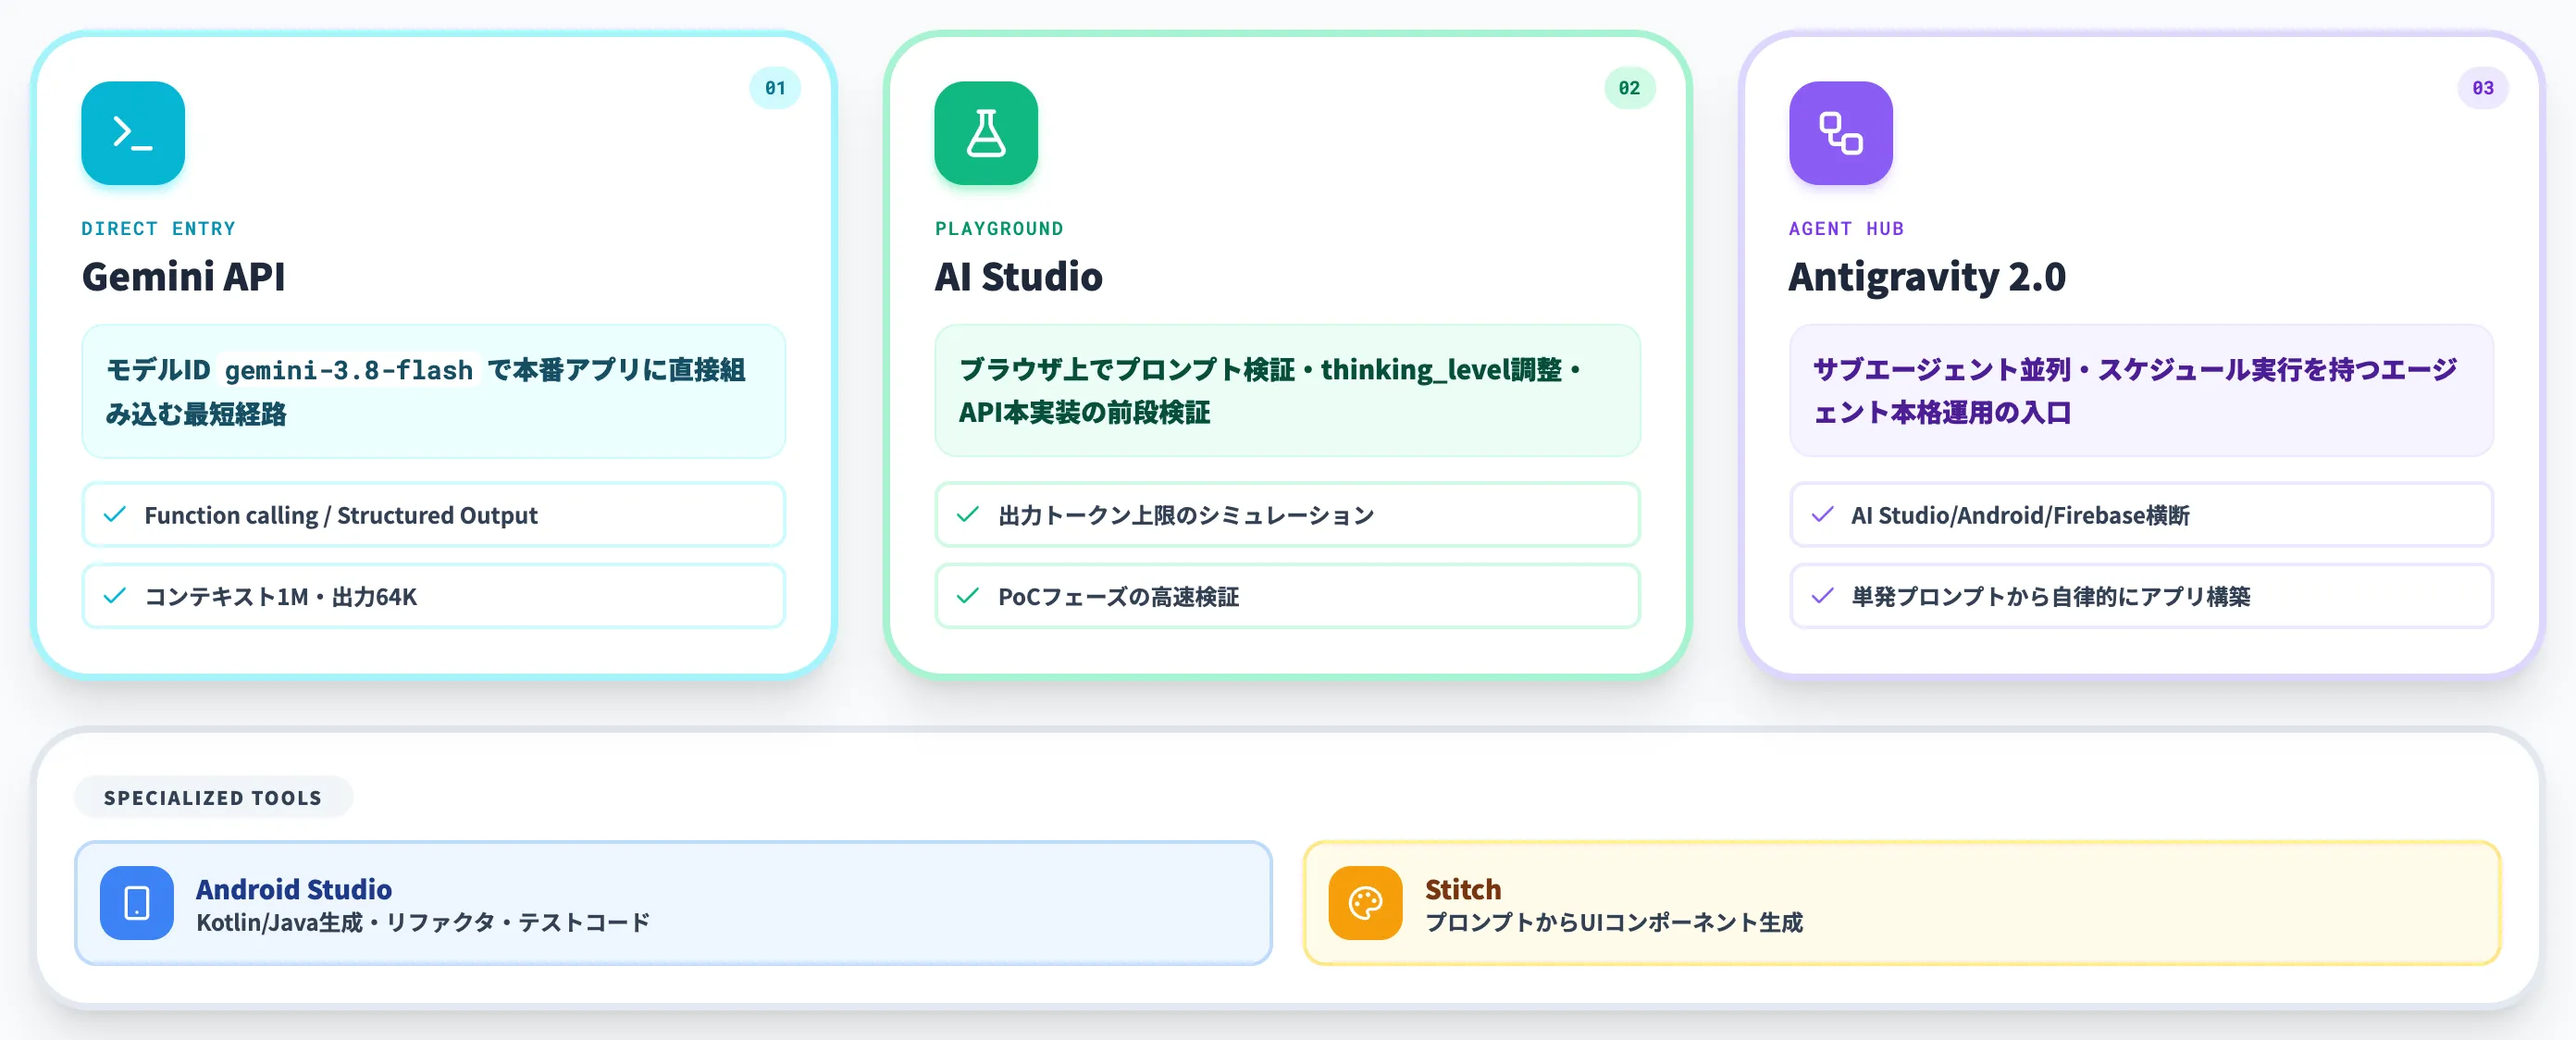Click the DIRECT ENTRY label

(158, 229)
